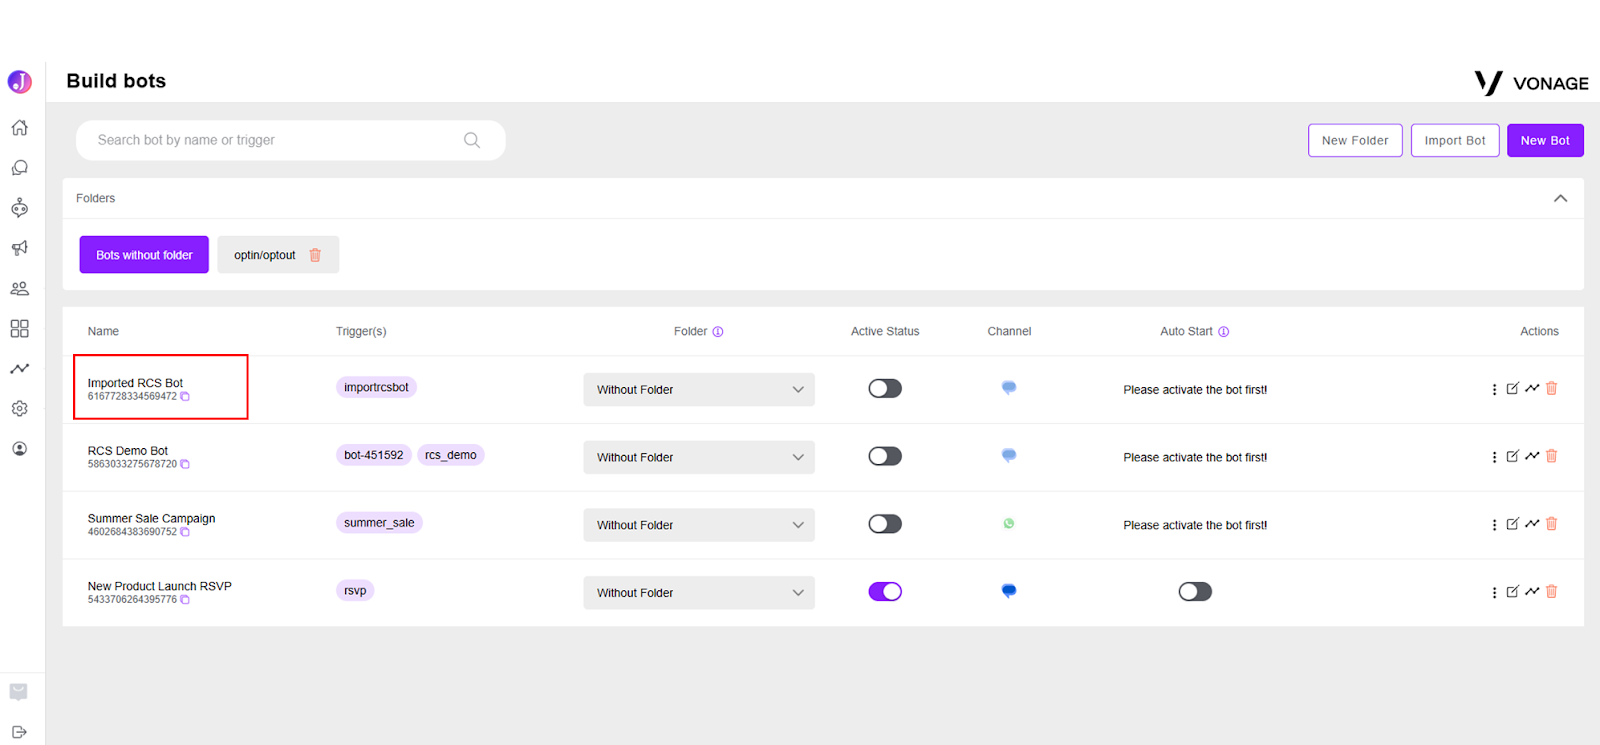Select the Bots without folder tab

(x=144, y=255)
